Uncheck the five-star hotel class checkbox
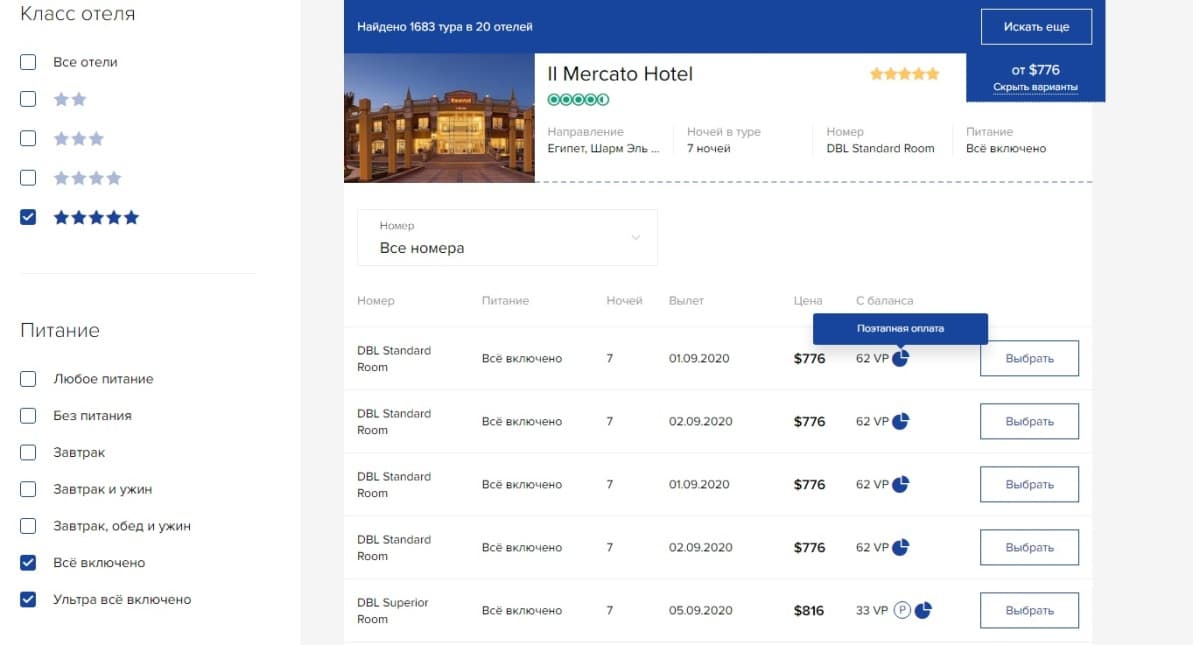Viewport: 1200px width, 645px height. pos(28,217)
